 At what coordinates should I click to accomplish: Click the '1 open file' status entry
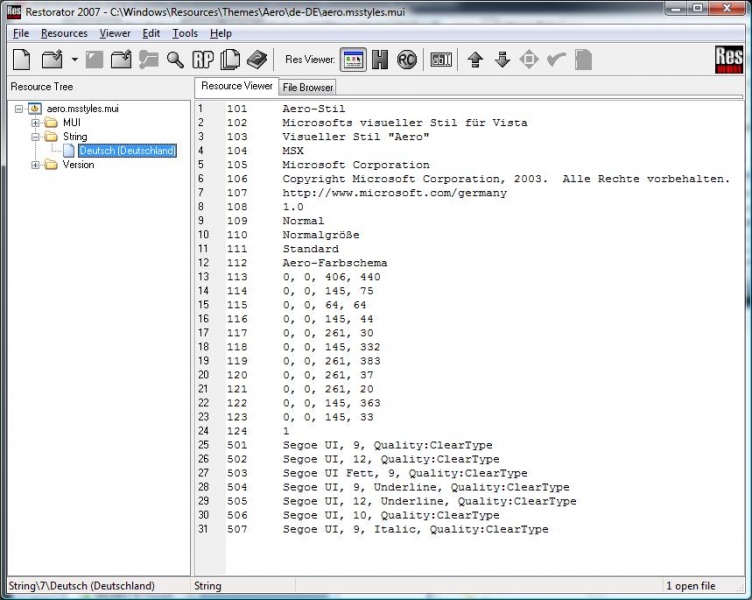coord(691,586)
